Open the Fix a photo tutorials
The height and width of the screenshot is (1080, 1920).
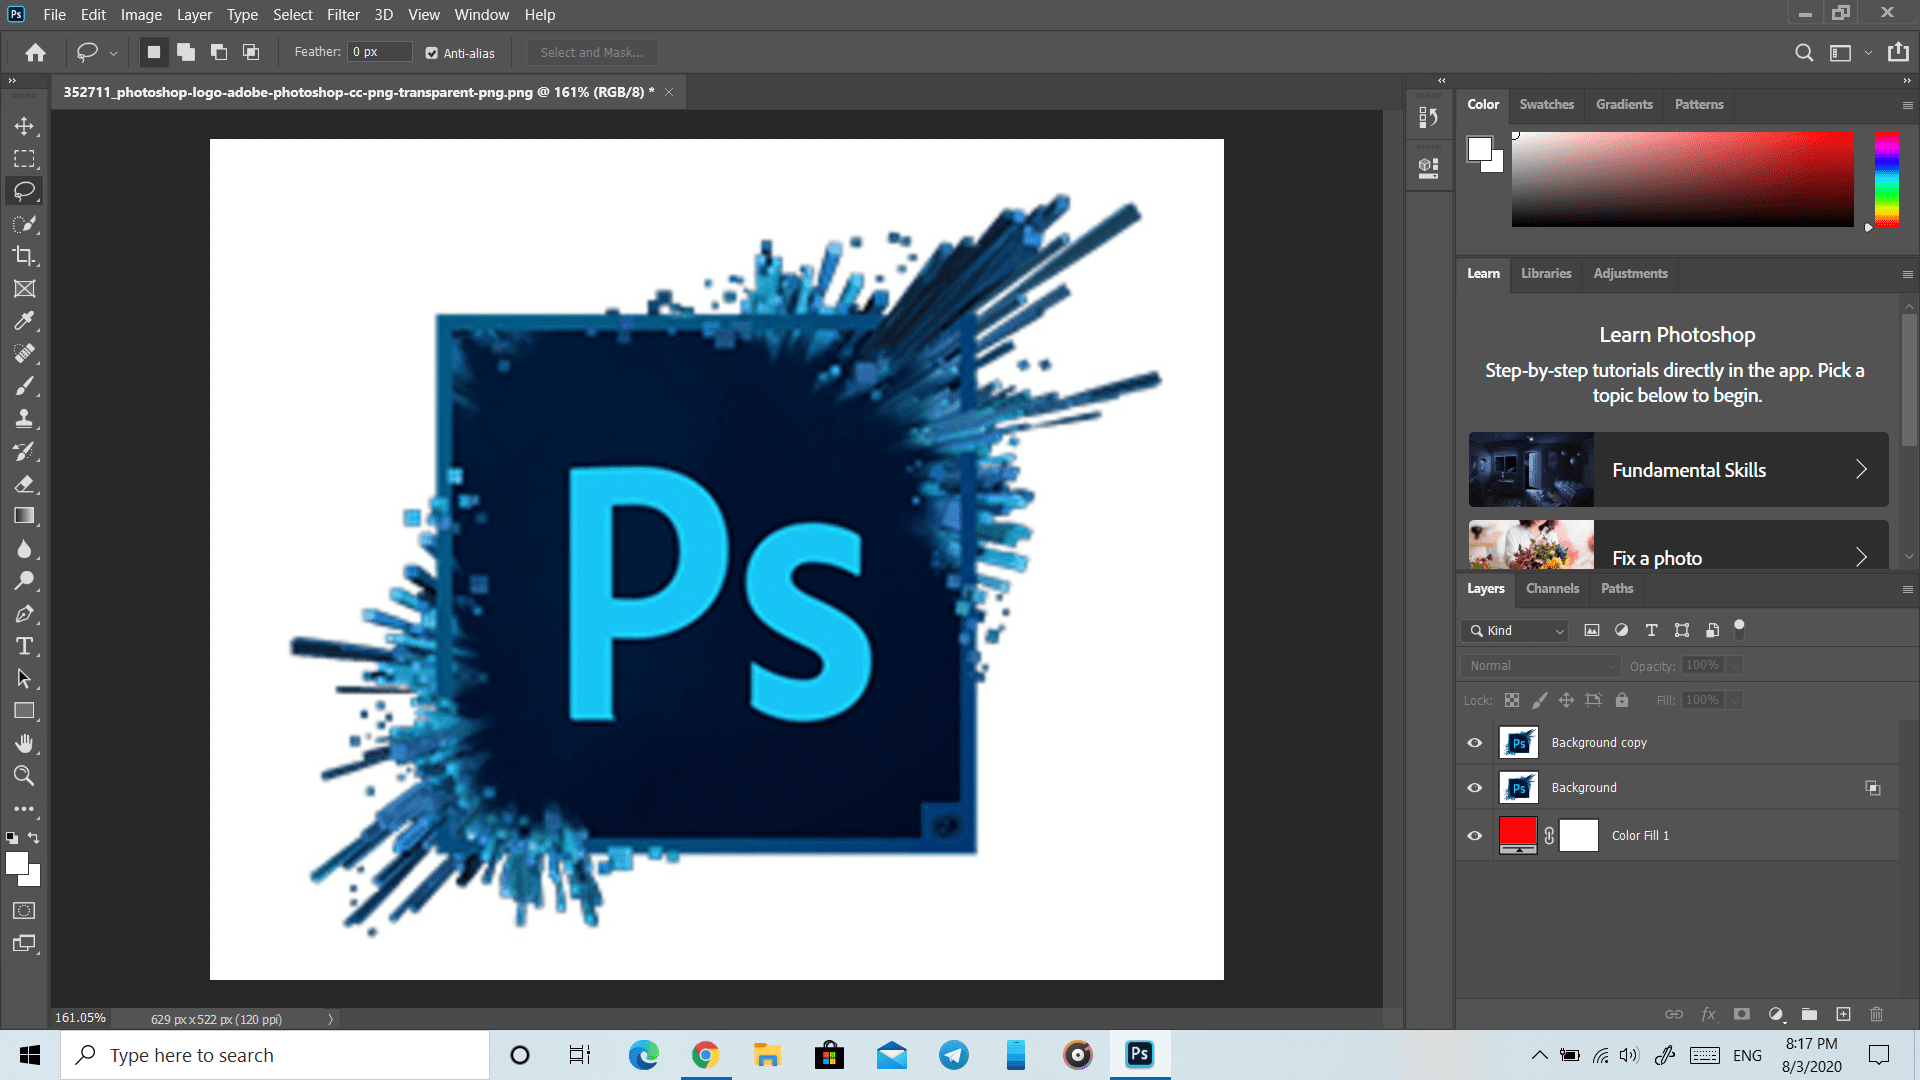click(x=1678, y=545)
